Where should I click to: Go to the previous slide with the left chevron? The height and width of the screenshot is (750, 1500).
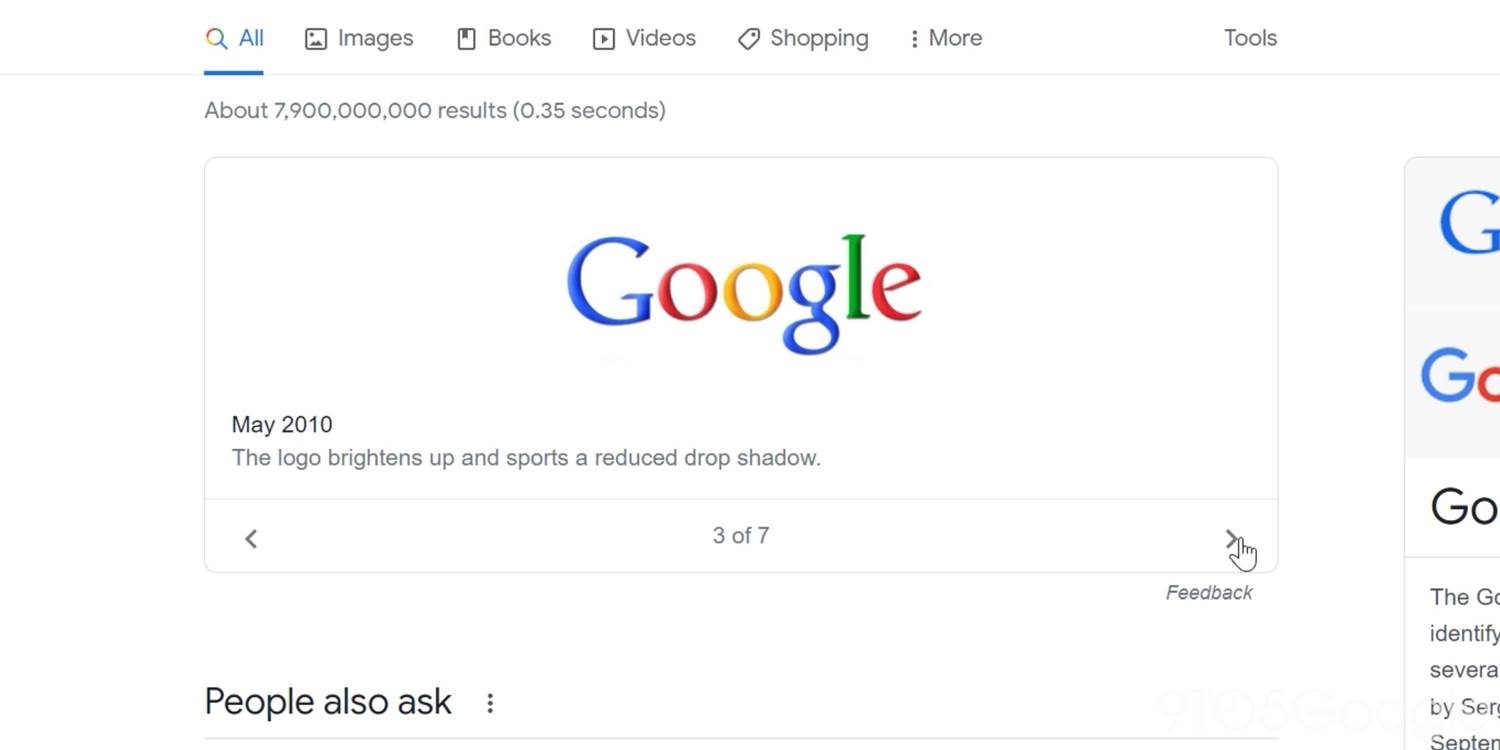click(250, 538)
